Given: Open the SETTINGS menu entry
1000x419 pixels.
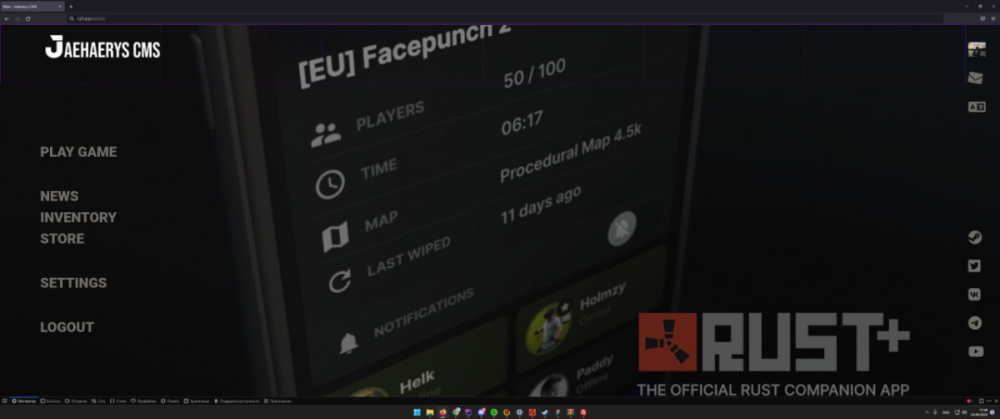Looking at the screenshot, I should [73, 283].
